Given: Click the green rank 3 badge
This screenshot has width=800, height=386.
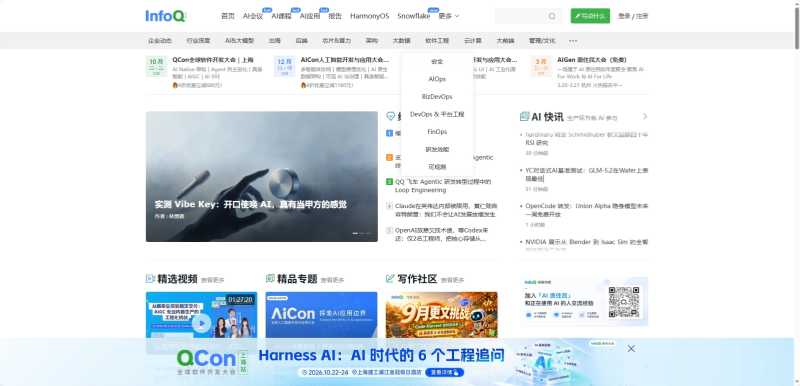Looking at the screenshot, I should 389,182.
